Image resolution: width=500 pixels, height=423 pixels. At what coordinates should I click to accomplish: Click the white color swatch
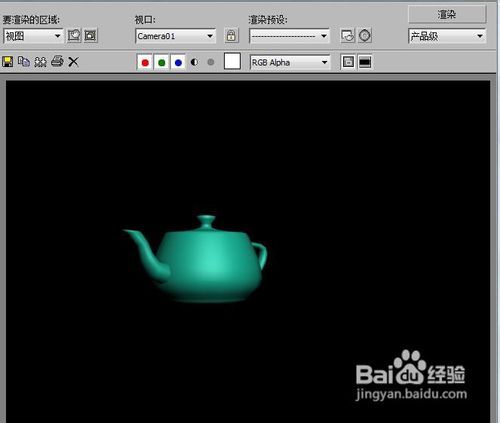[x=232, y=61]
